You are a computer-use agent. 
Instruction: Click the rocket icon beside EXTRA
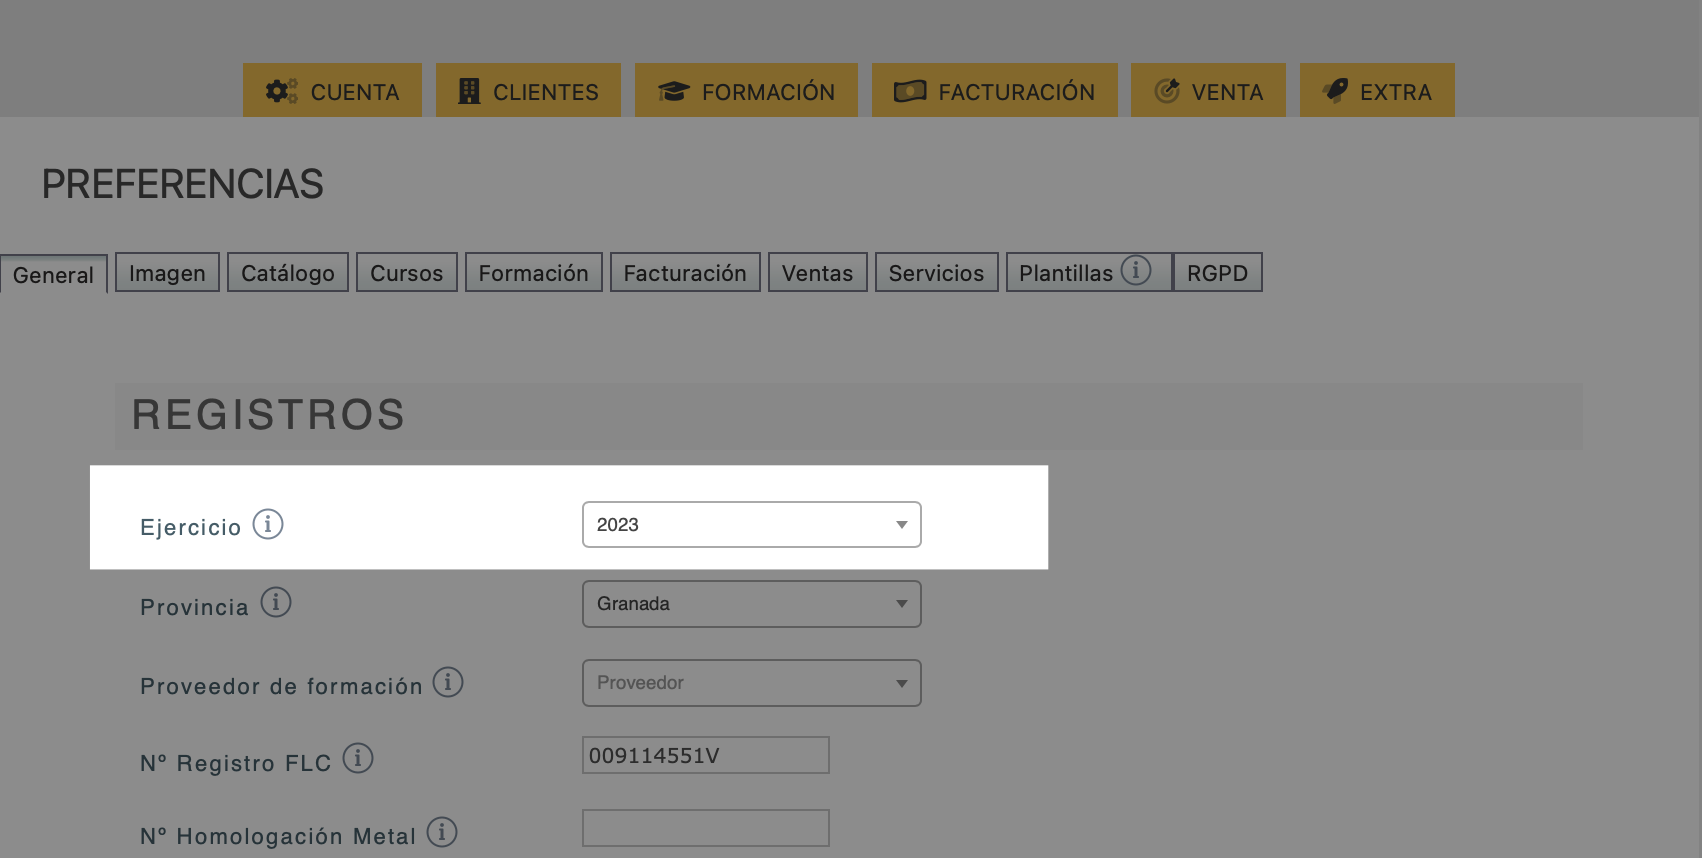(x=1336, y=91)
